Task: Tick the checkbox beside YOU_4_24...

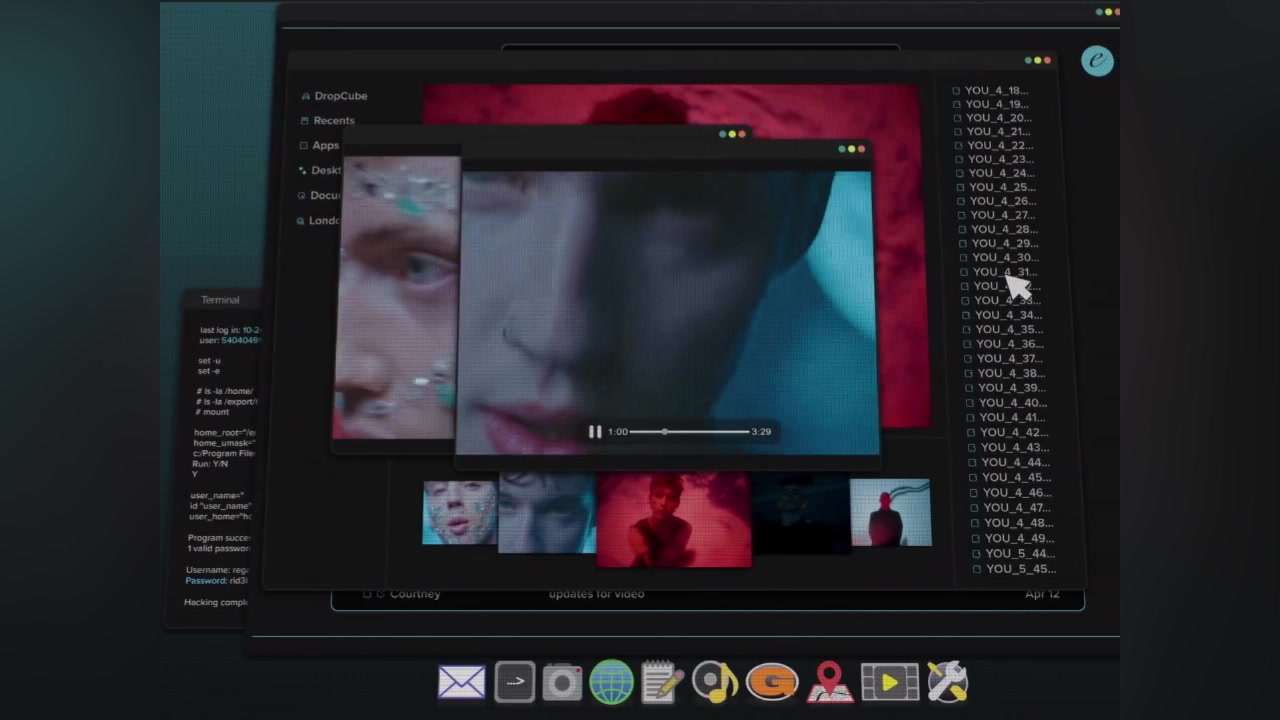Action: pyautogui.click(x=960, y=173)
